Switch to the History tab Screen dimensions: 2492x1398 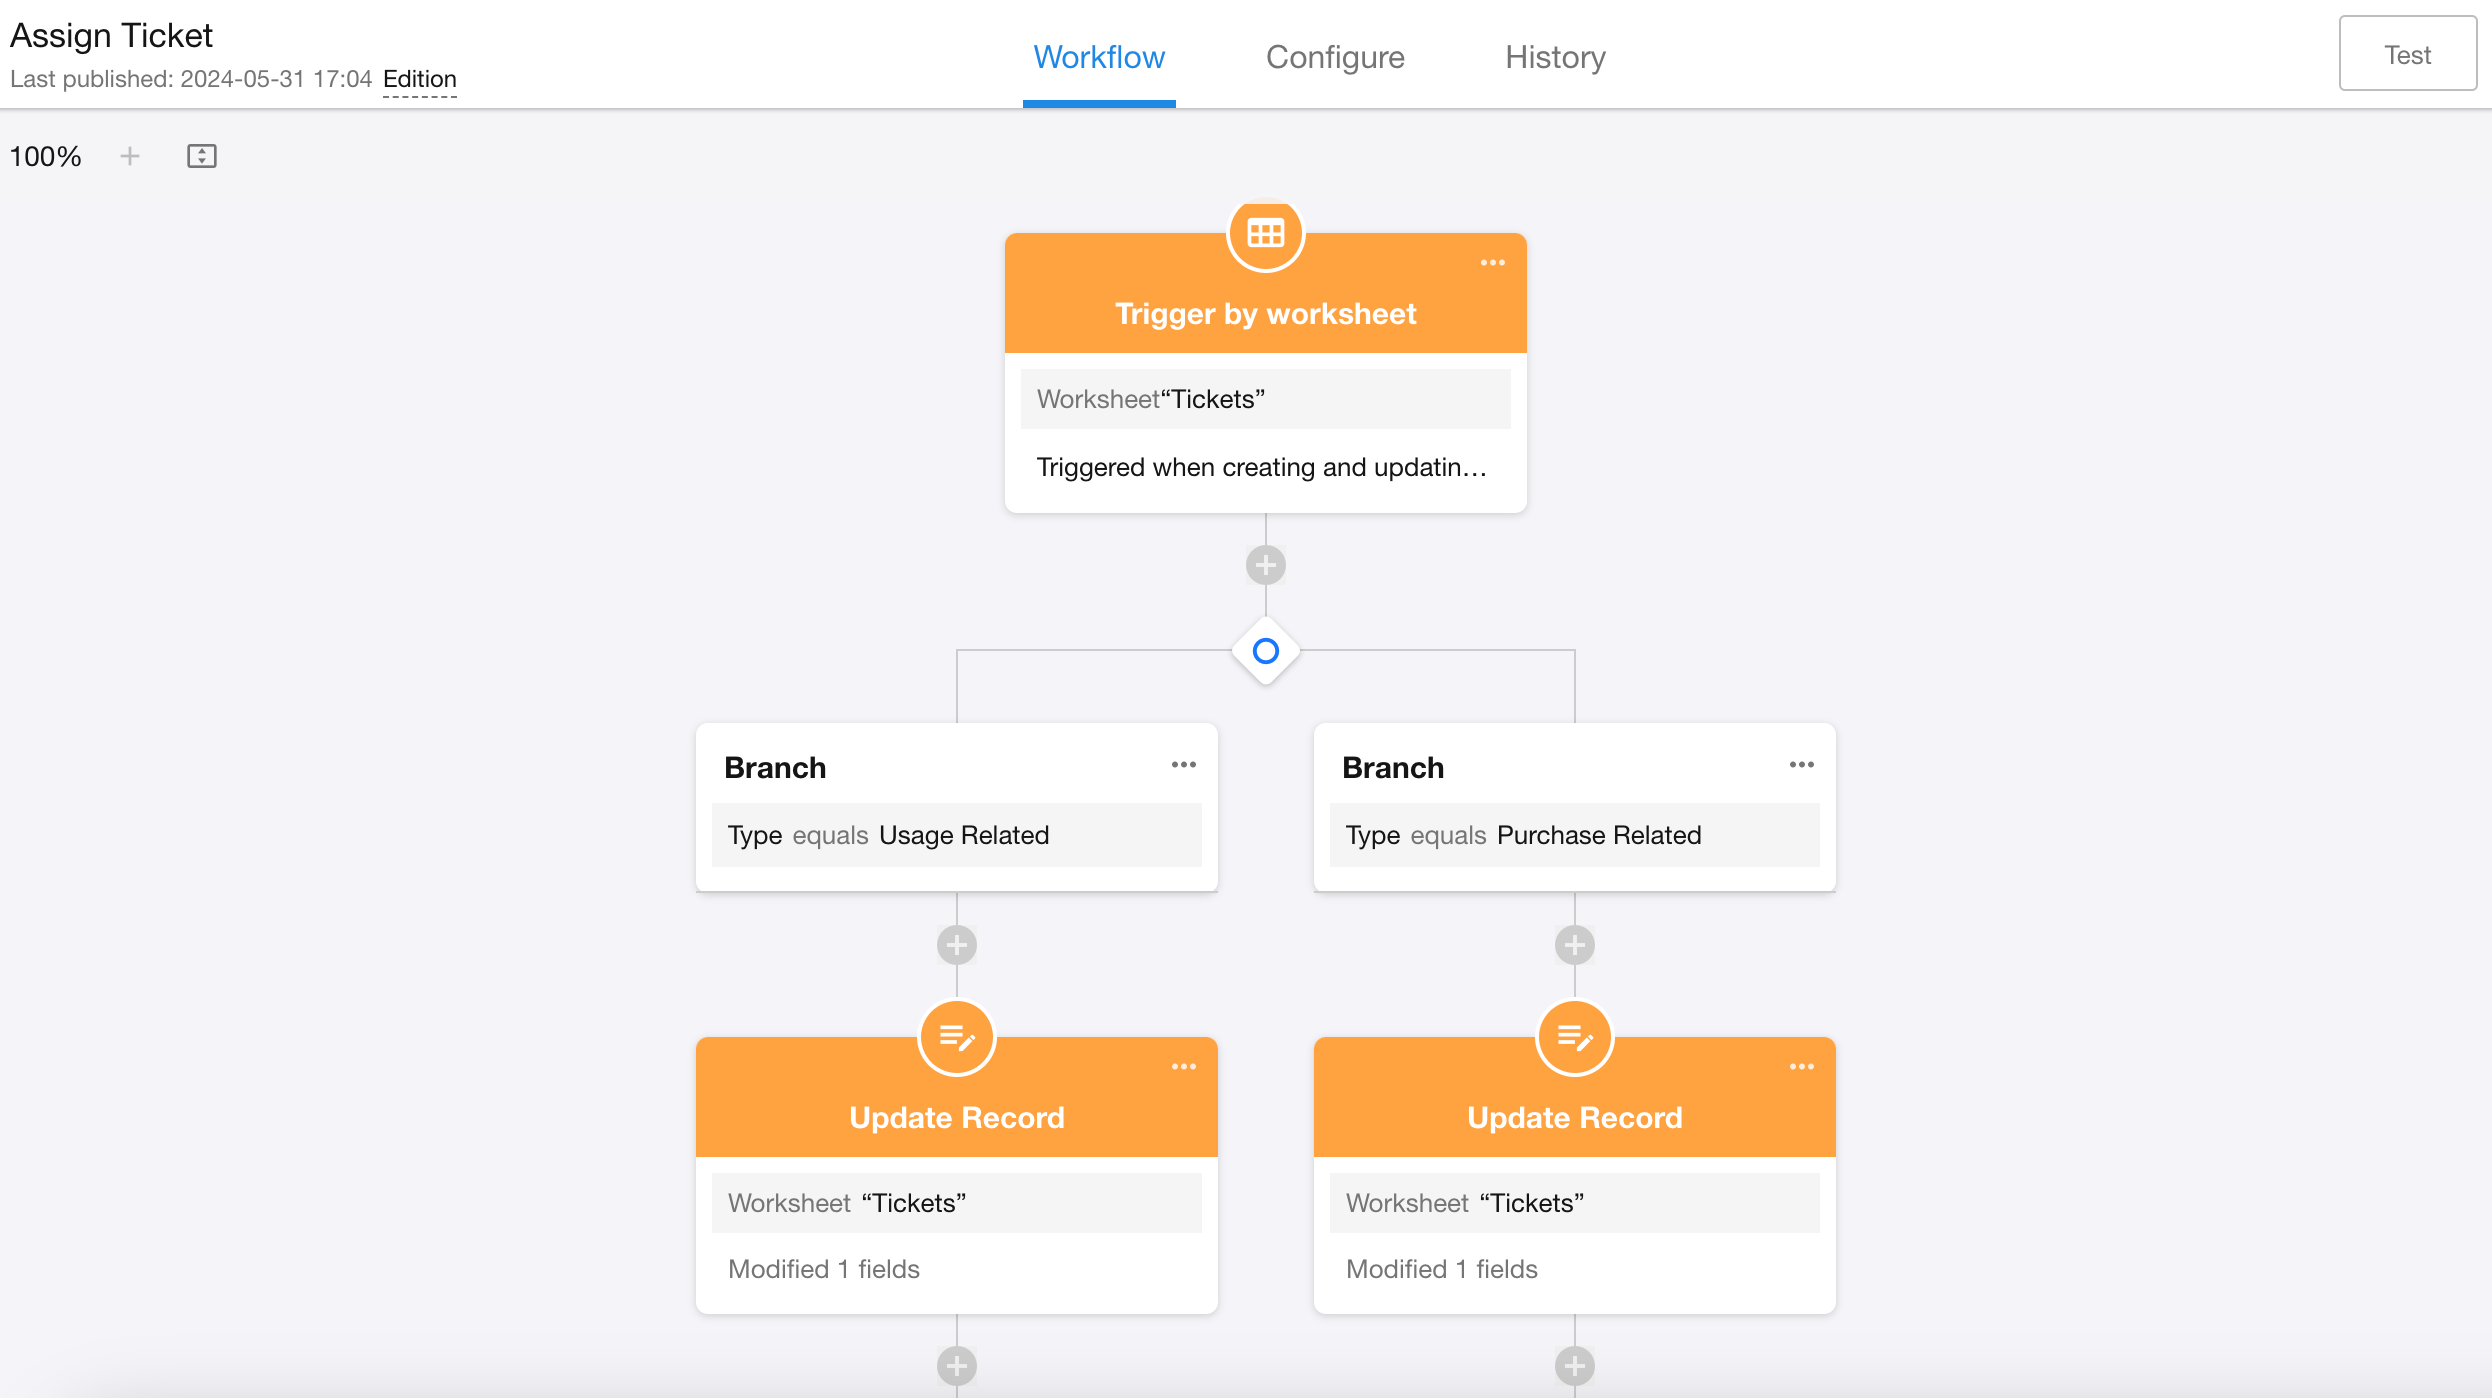coord(1555,57)
